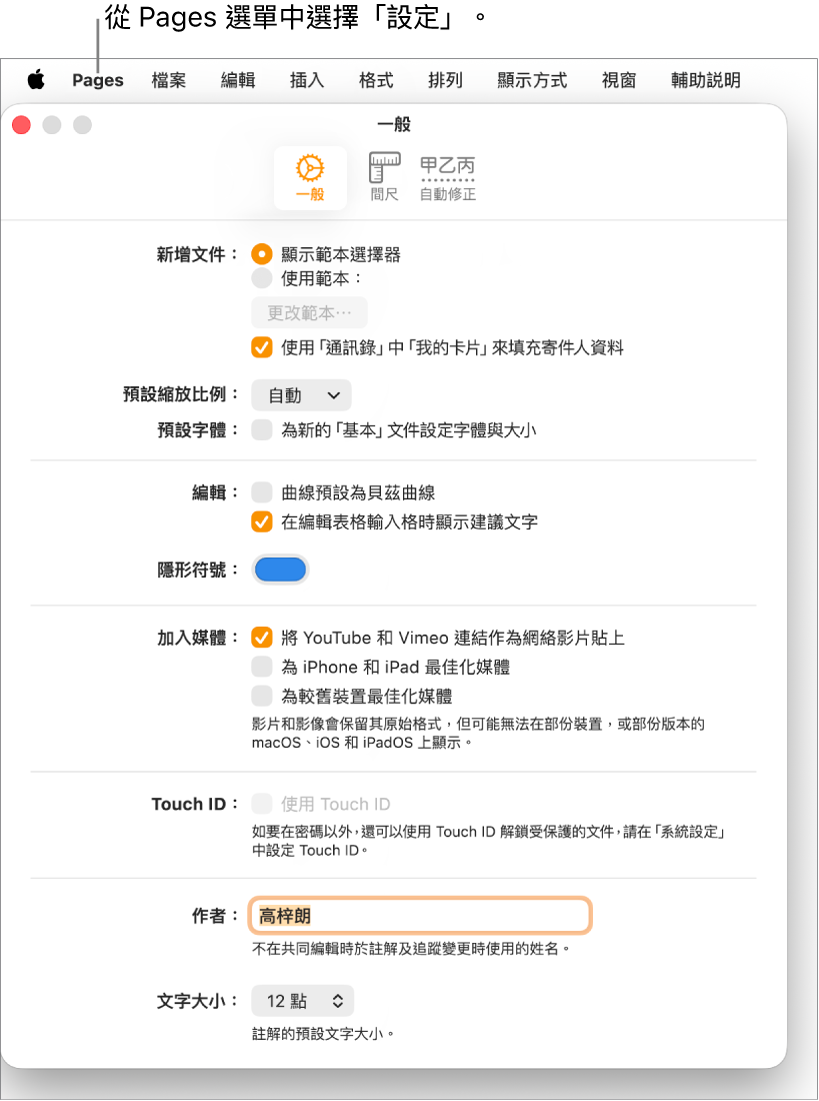The width and height of the screenshot is (819, 1101).
Task: Open the Pages menu
Action: point(98,80)
